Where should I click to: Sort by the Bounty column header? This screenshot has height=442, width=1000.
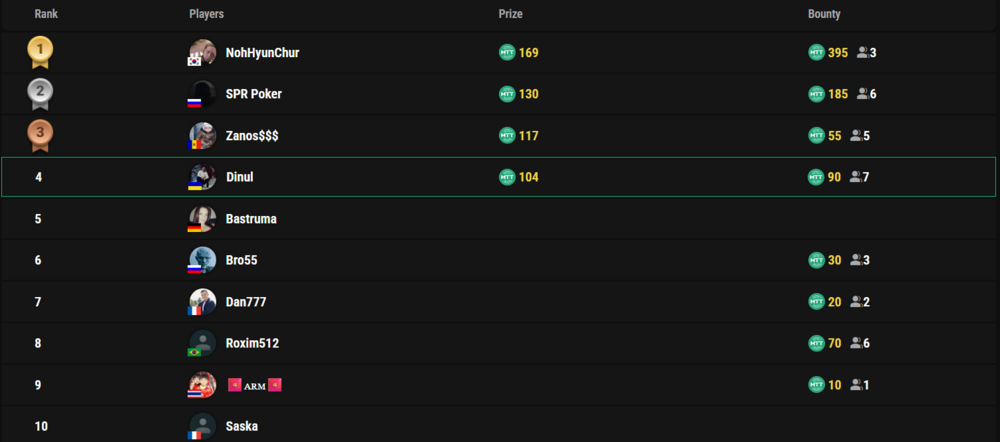point(824,14)
